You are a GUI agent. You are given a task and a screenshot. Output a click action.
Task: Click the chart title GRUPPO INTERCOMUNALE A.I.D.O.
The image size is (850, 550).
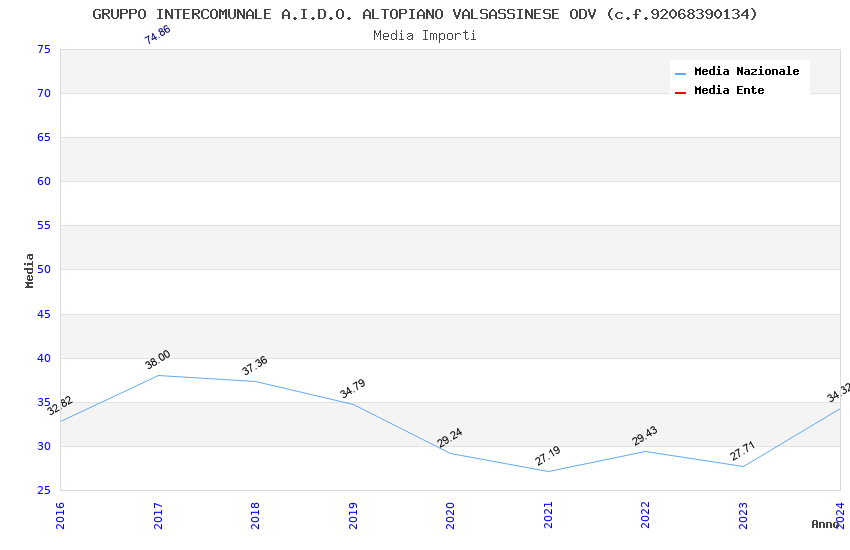click(424, 14)
